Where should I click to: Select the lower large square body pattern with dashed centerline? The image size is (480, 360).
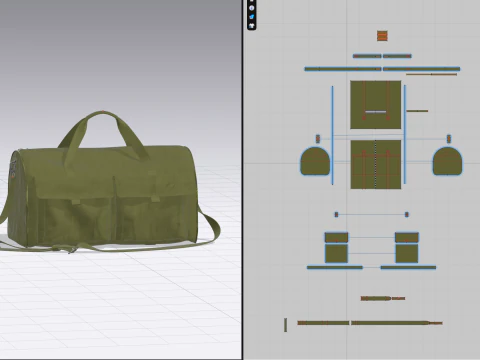pyautogui.click(x=376, y=164)
